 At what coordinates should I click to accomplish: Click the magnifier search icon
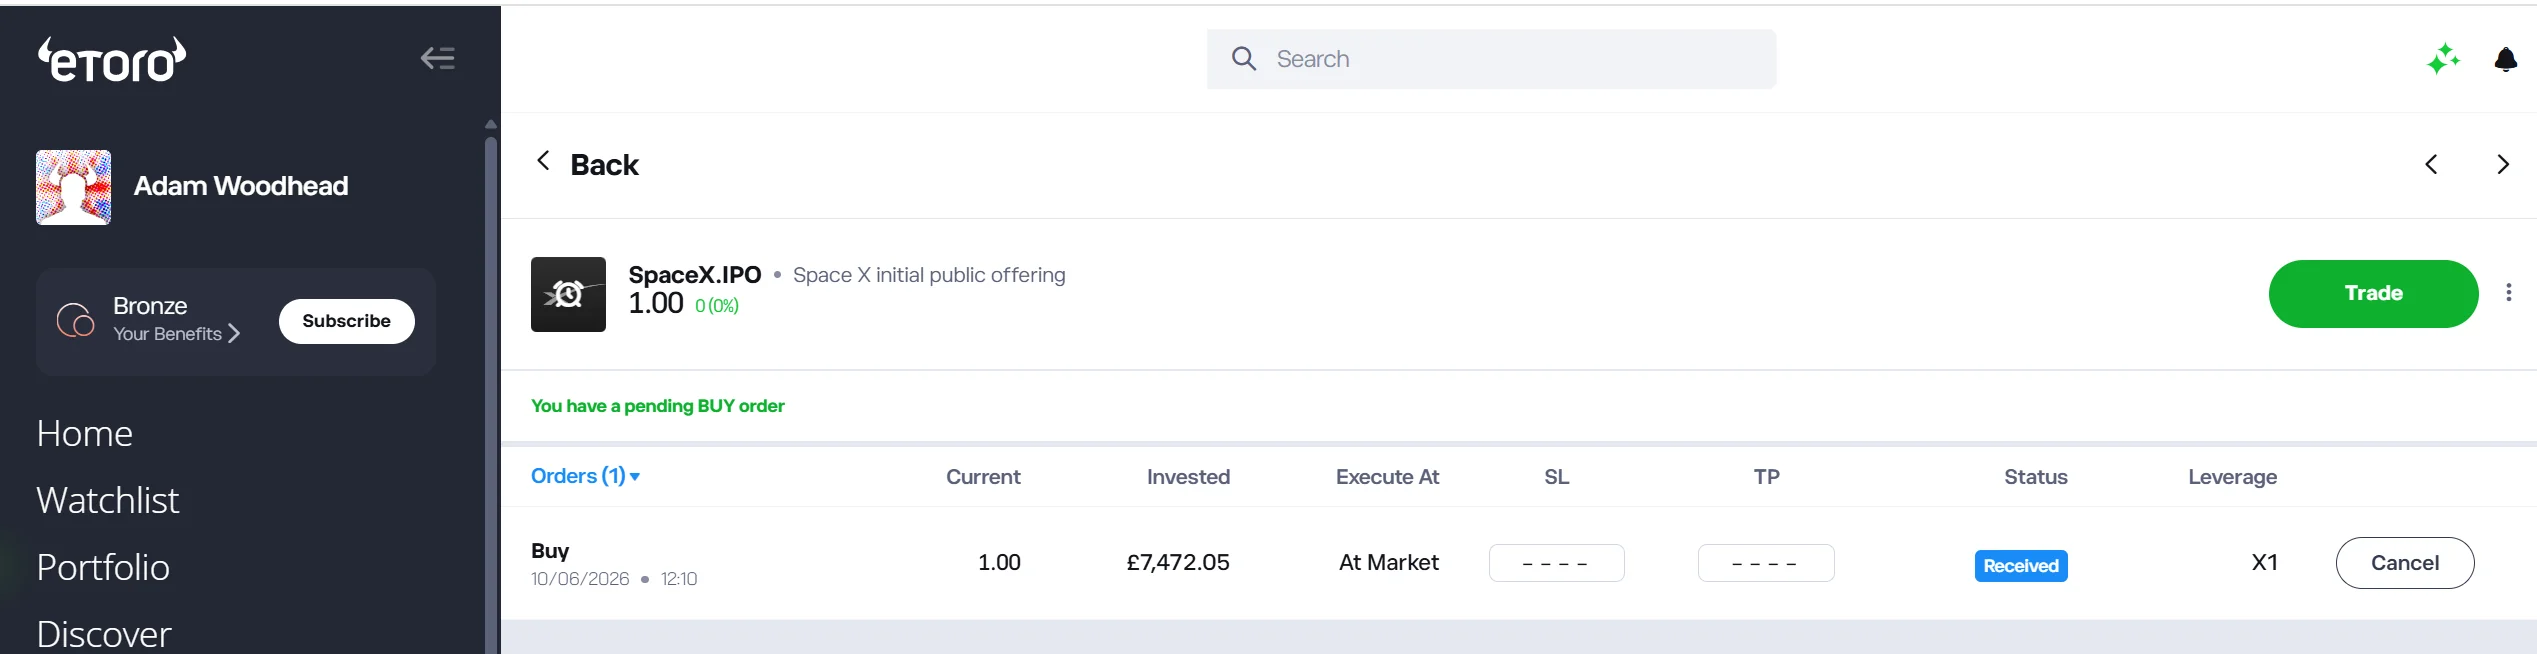pyautogui.click(x=1243, y=59)
